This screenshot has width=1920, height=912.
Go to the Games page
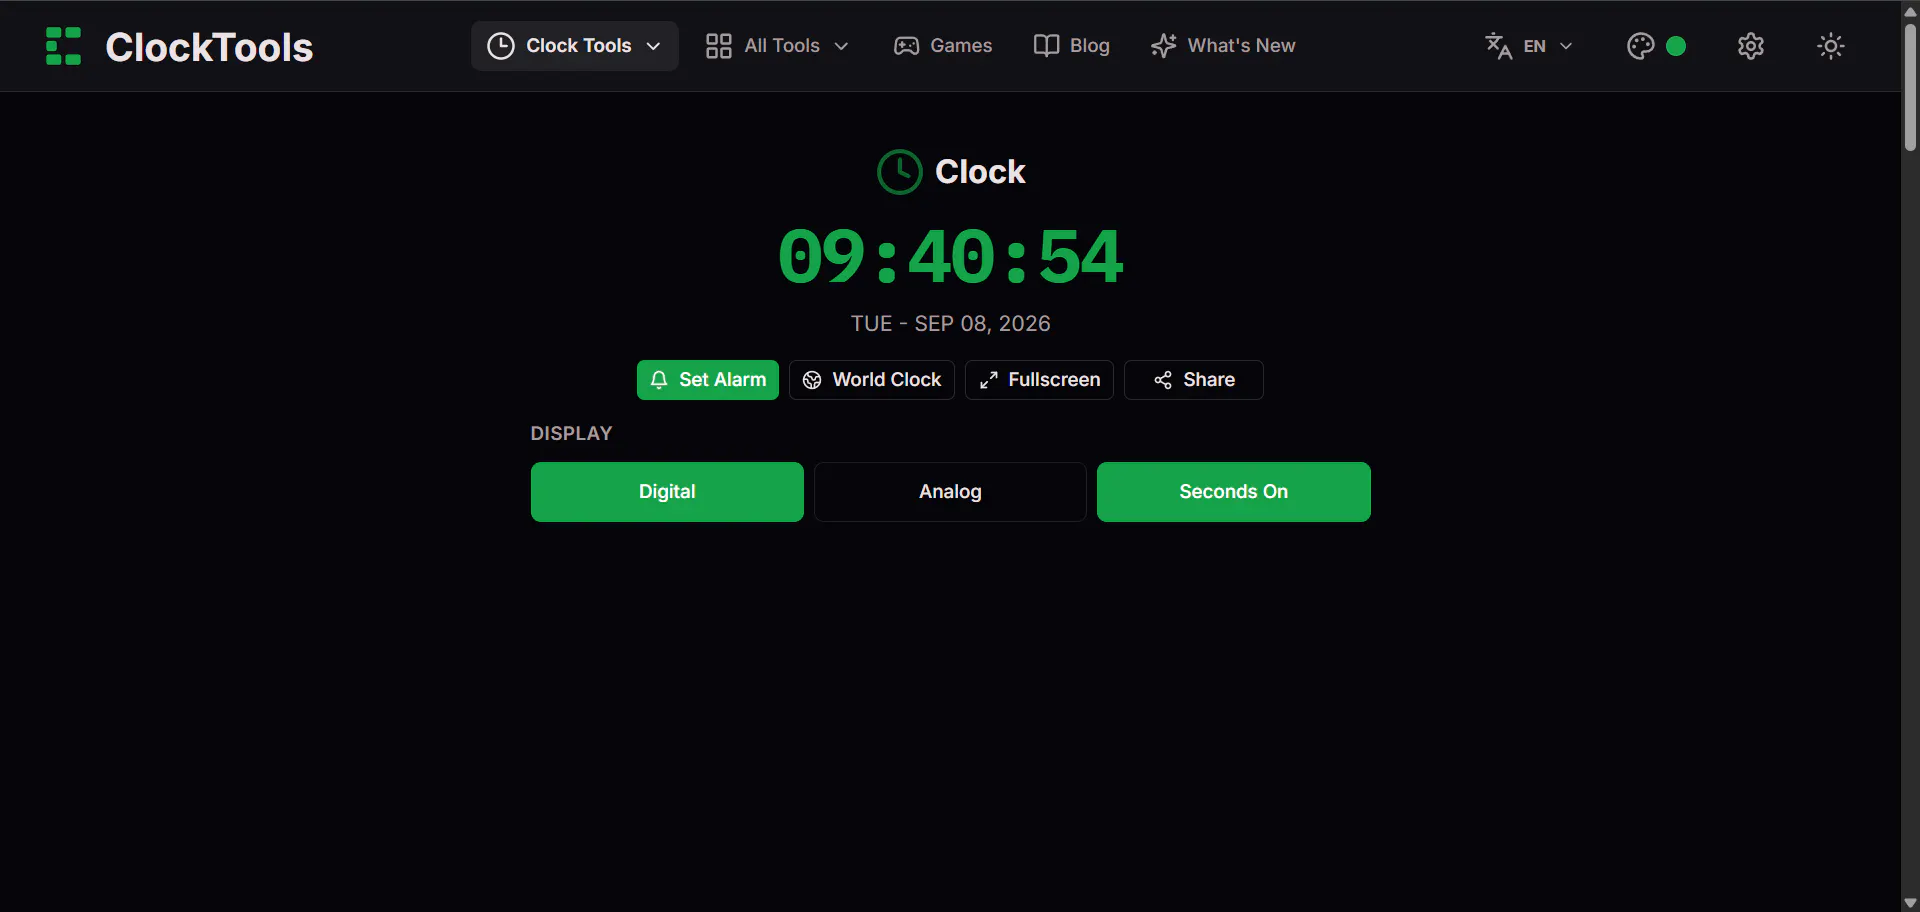point(942,46)
